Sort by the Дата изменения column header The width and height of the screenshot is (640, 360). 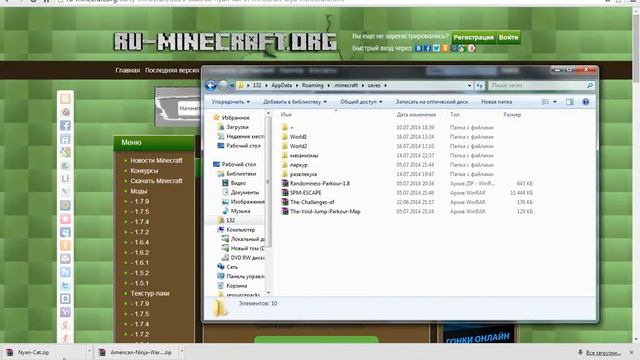pyautogui.click(x=416, y=115)
